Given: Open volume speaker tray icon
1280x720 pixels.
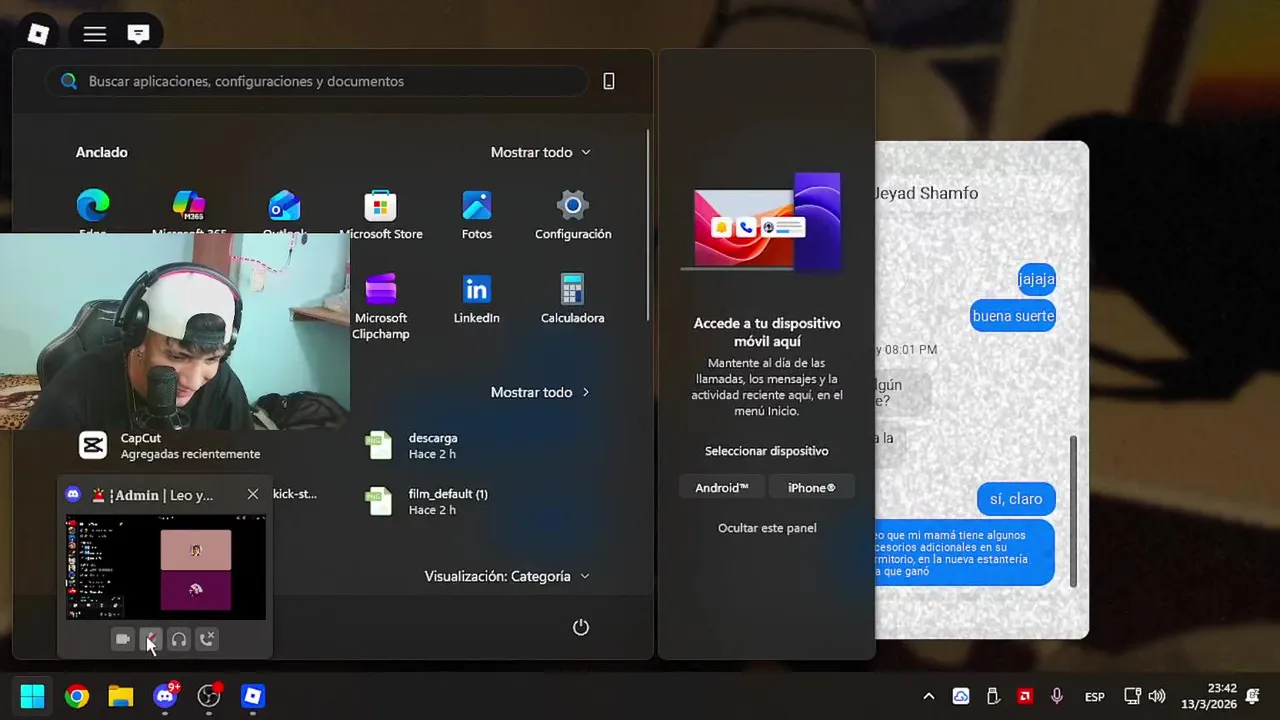Looking at the screenshot, I should click(x=1157, y=696).
